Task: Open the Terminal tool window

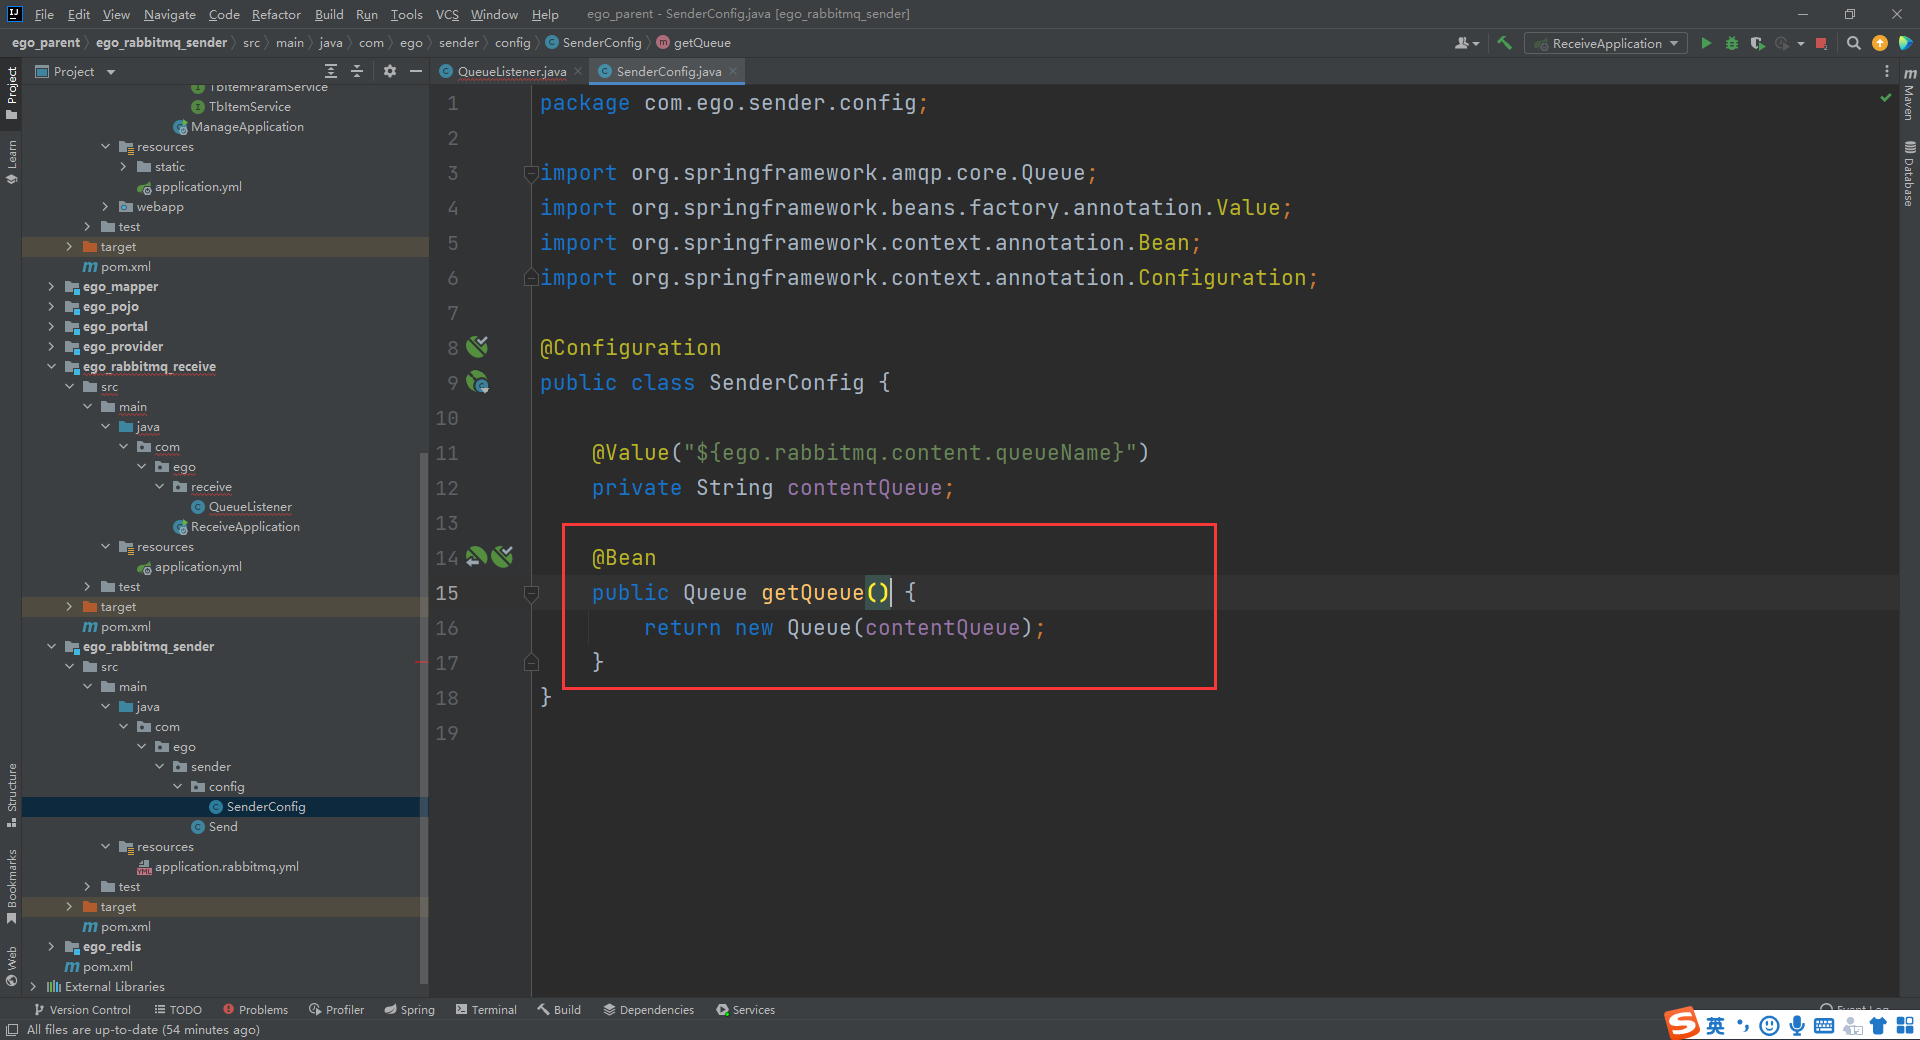Action: (x=486, y=1010)
